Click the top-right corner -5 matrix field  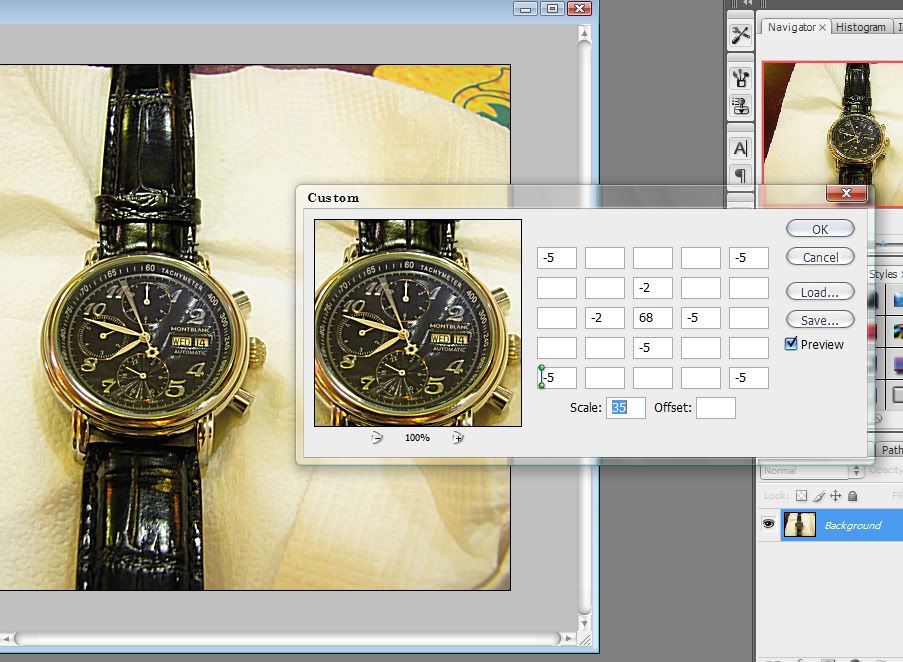(749, 258)
